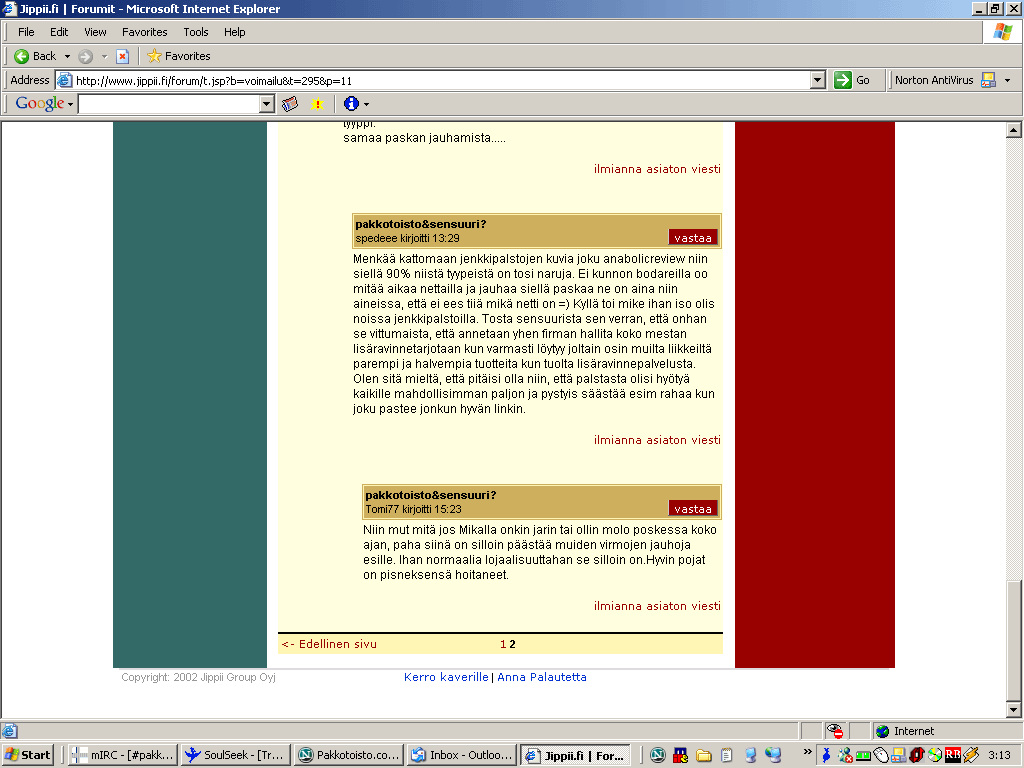Open the Tools menu

[x=196, y=32]
